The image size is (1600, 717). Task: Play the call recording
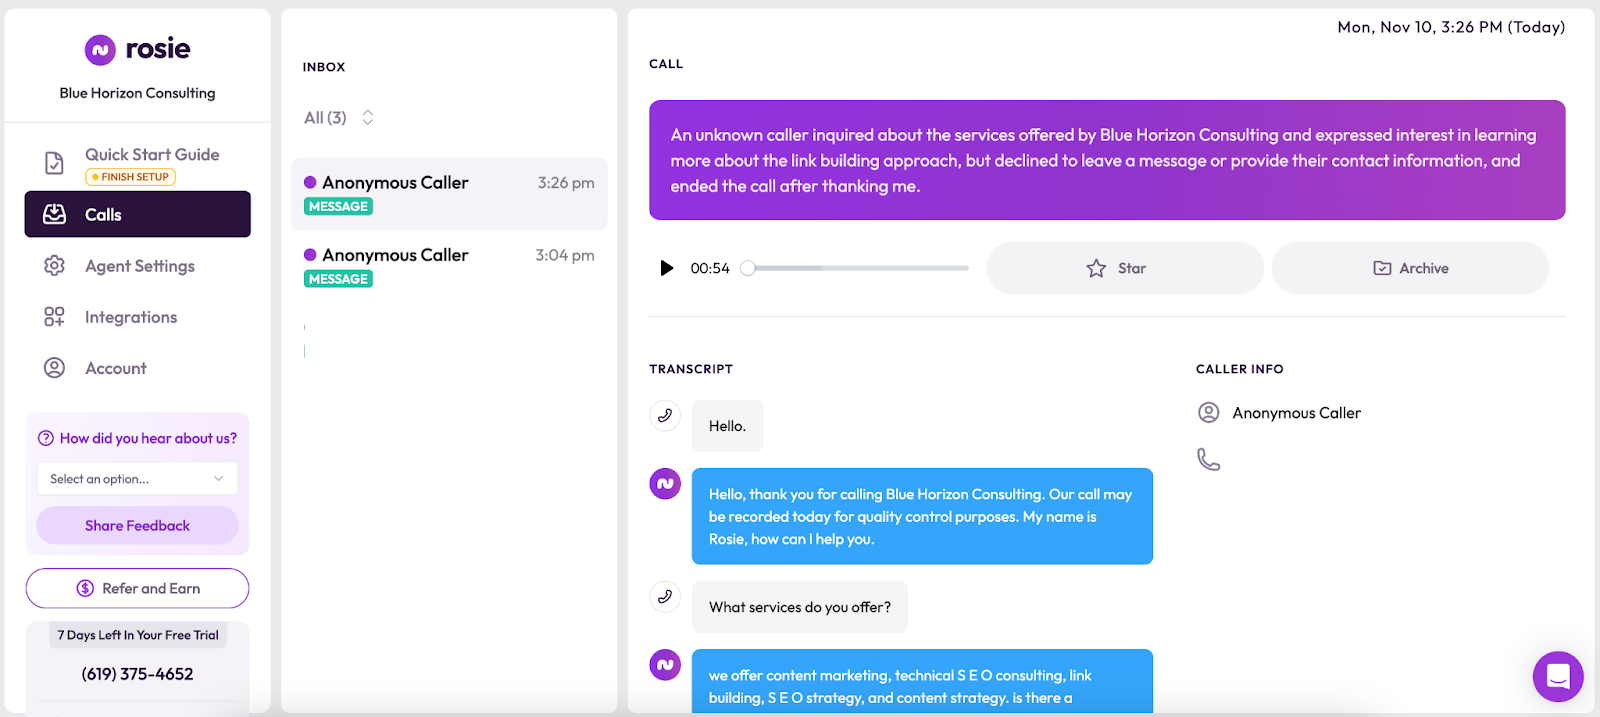tap(666, 268)
